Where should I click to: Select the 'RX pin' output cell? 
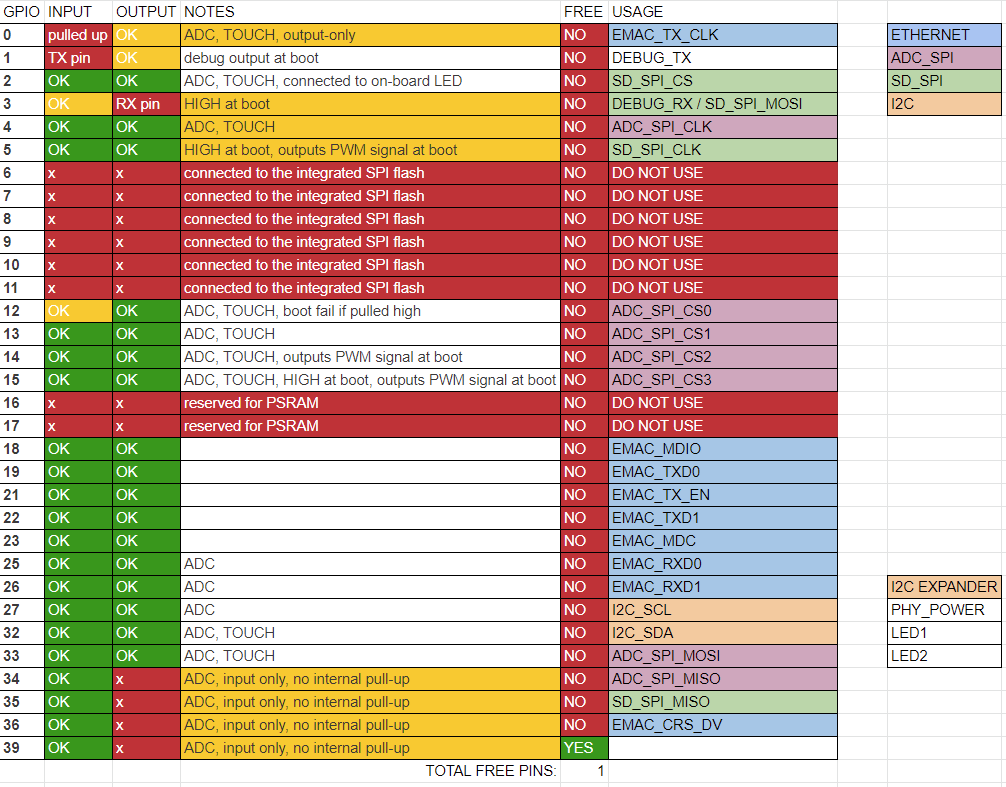(x=146, y=104)
